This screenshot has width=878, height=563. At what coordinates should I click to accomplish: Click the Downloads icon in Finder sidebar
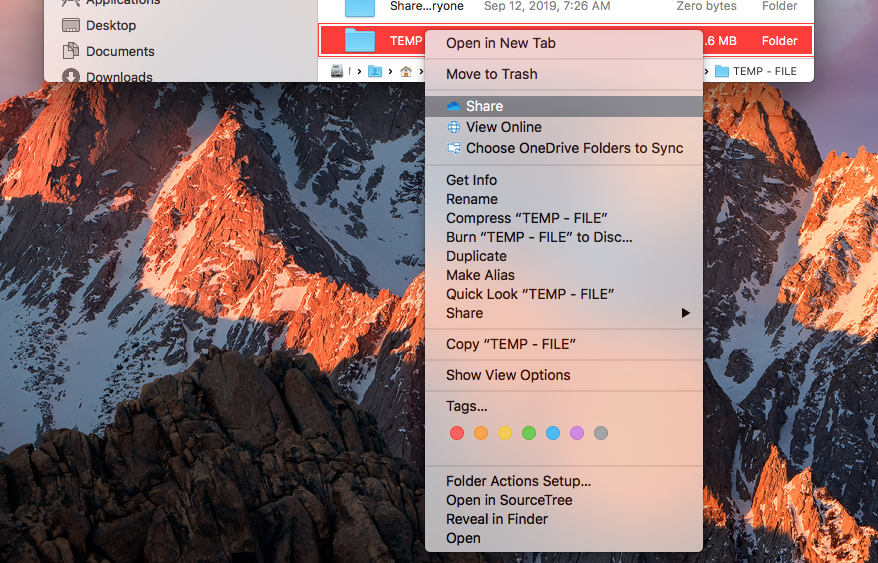(71, 76)
